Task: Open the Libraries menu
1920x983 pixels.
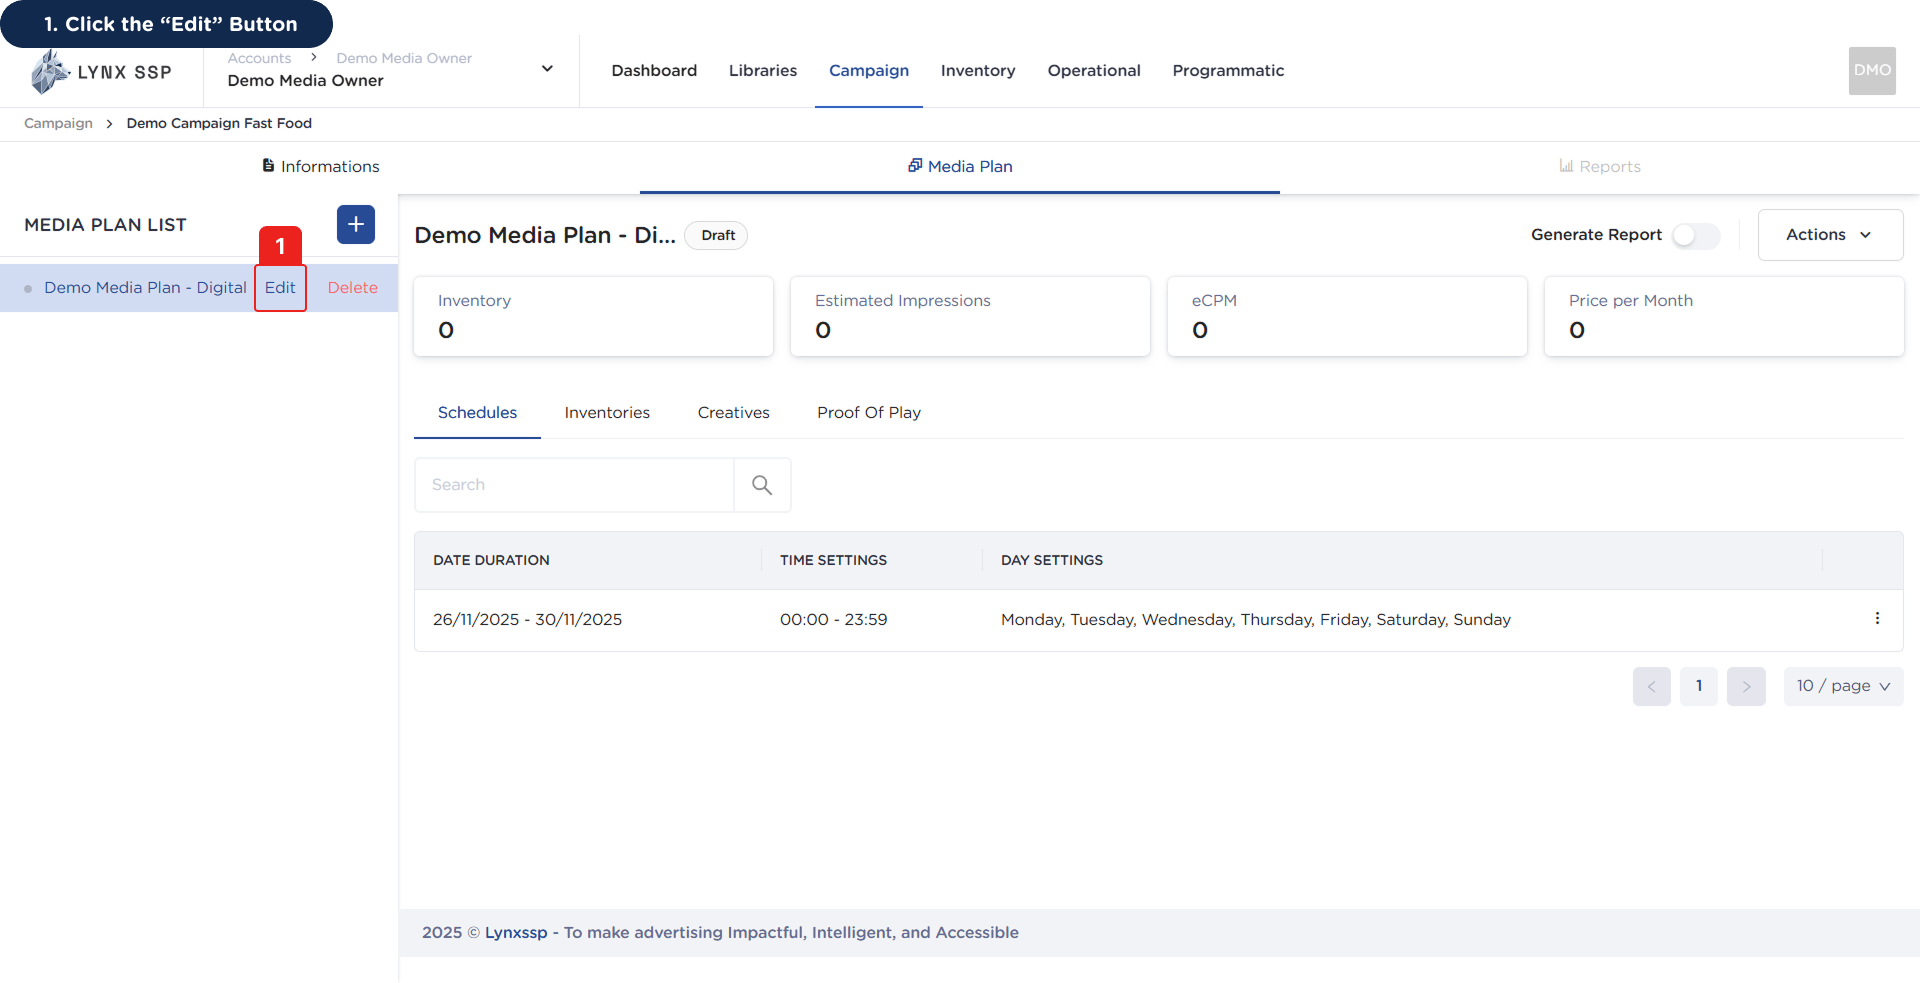Action: coord(763,71)
